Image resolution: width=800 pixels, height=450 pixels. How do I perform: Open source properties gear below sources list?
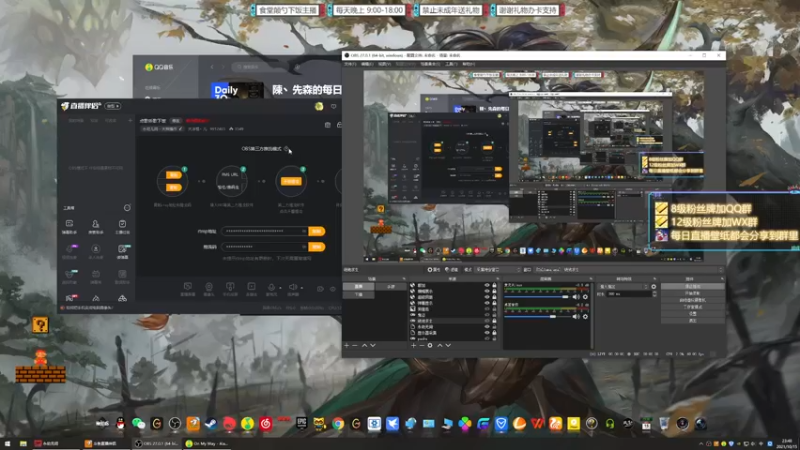click(x=430, y=345)
